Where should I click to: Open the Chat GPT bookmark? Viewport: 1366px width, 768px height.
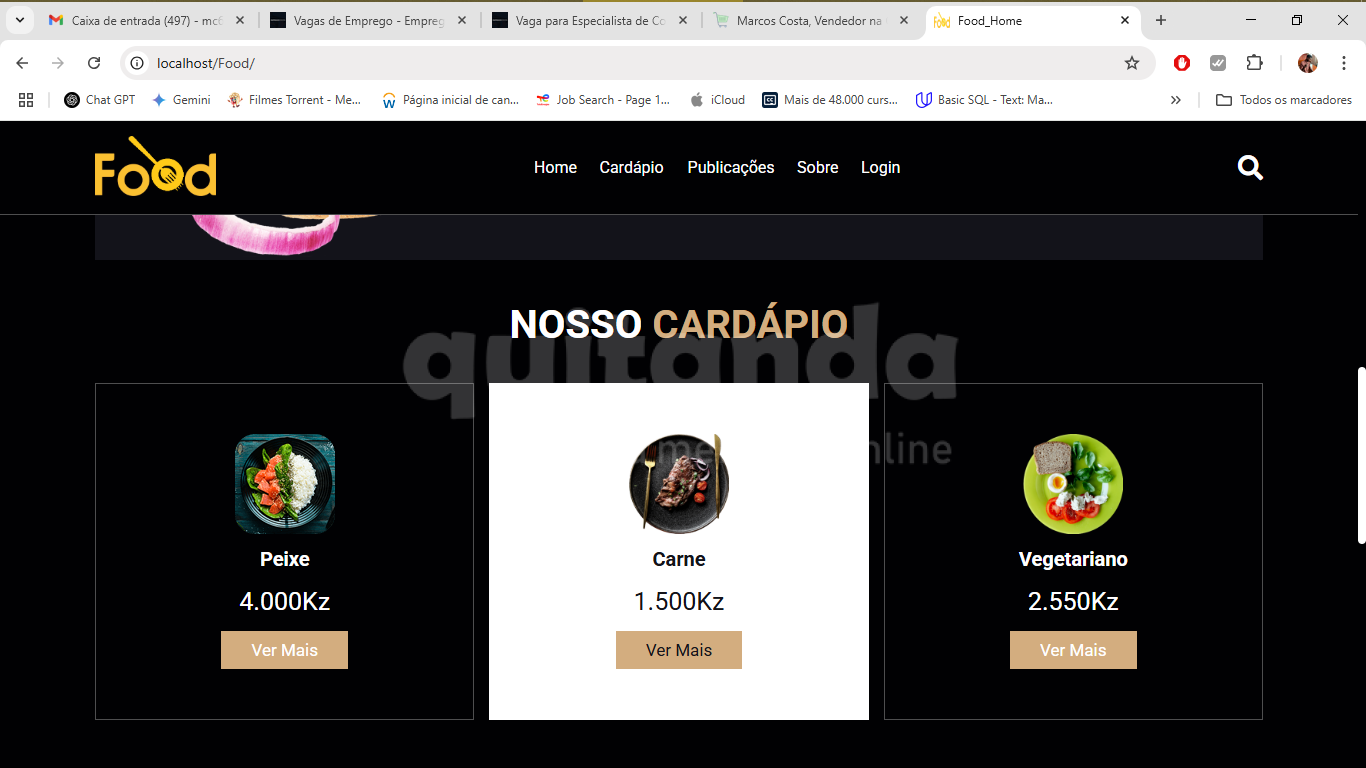tap(99, 100)
